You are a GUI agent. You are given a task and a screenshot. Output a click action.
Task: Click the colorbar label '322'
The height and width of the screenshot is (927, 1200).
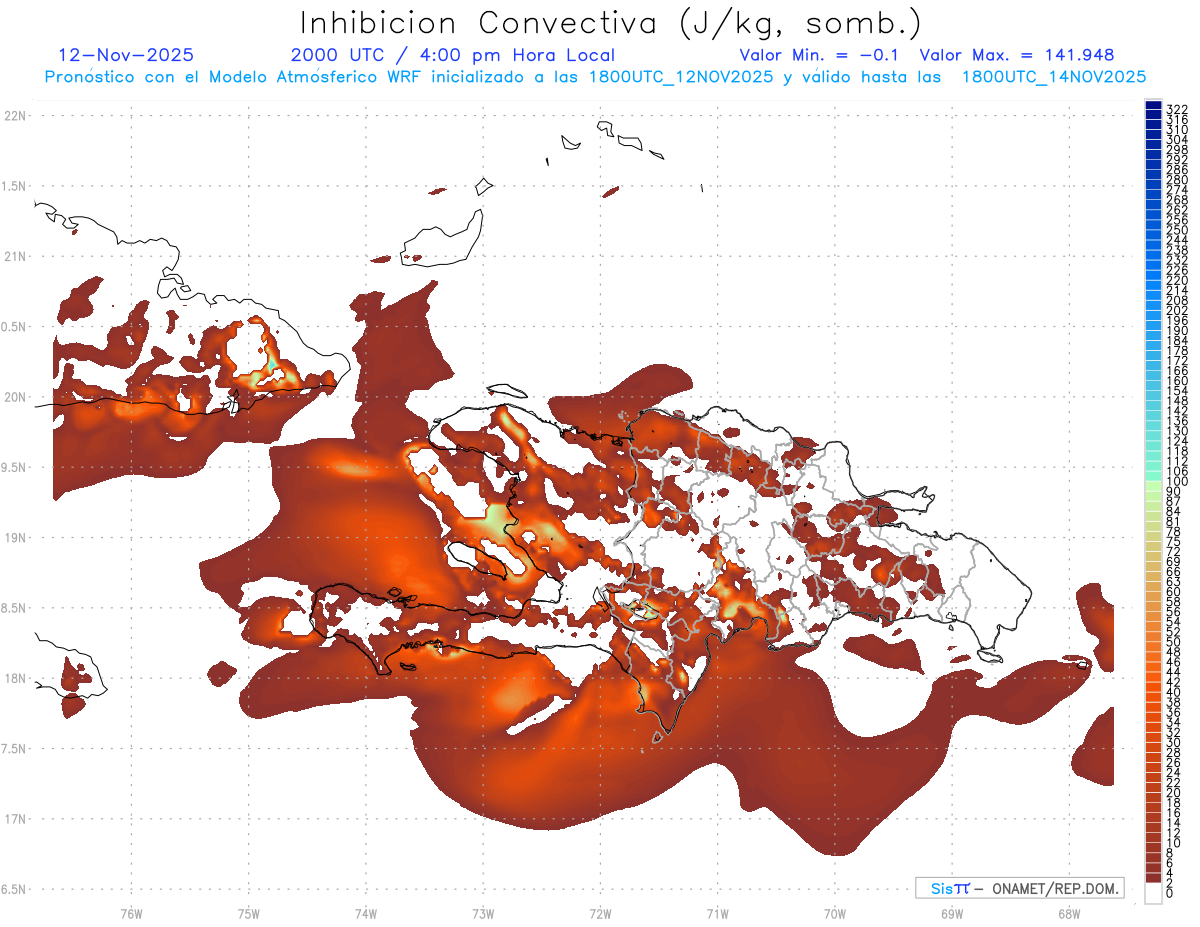click(x=1176, y=108)
